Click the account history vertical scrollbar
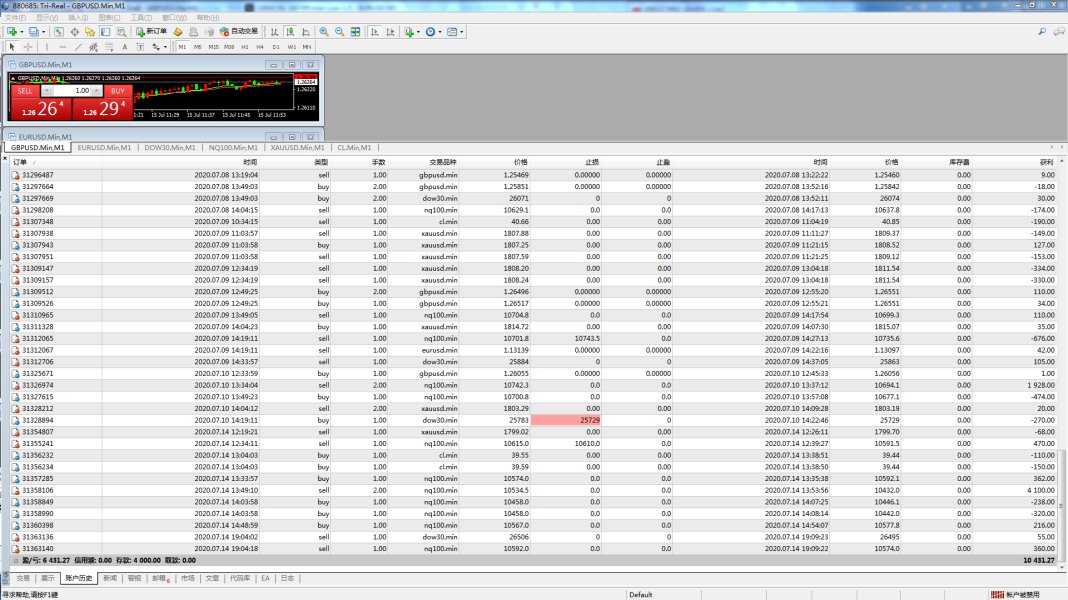The width and height of the screenshot is (1068, 600). [1062, 360]
